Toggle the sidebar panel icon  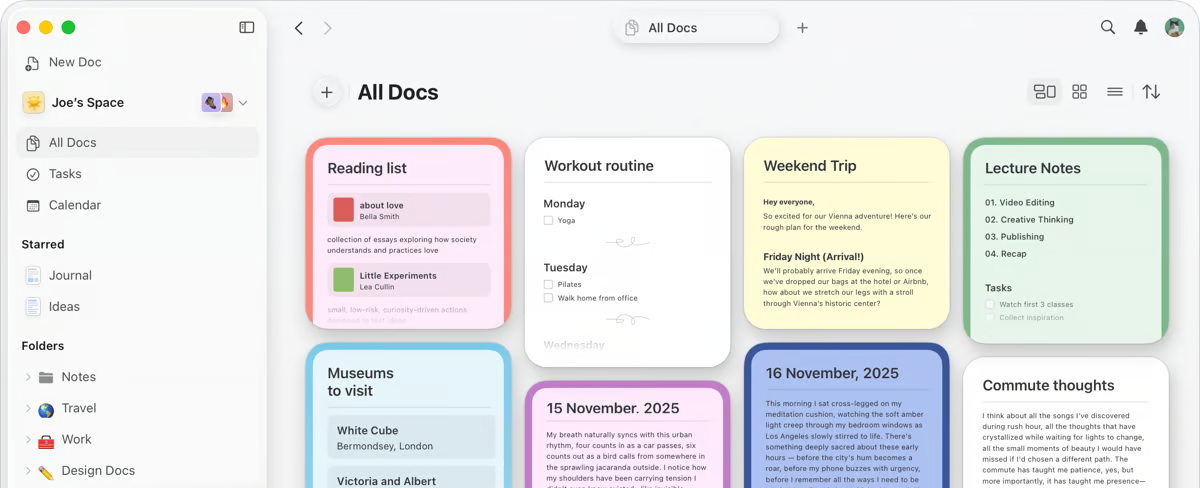(247, 28)
